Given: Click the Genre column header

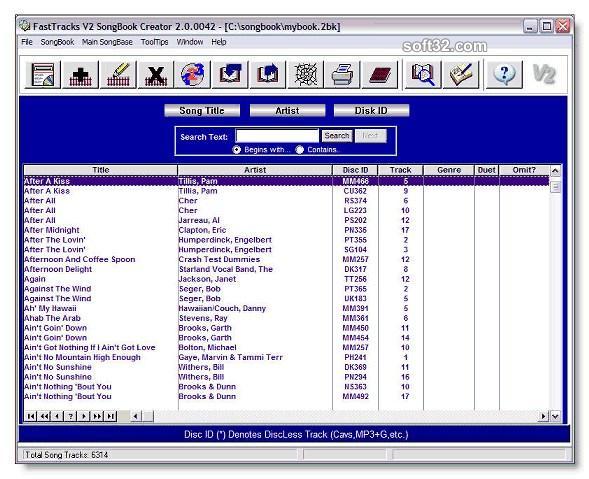Looking at the screenshot, I should [449, 170].
